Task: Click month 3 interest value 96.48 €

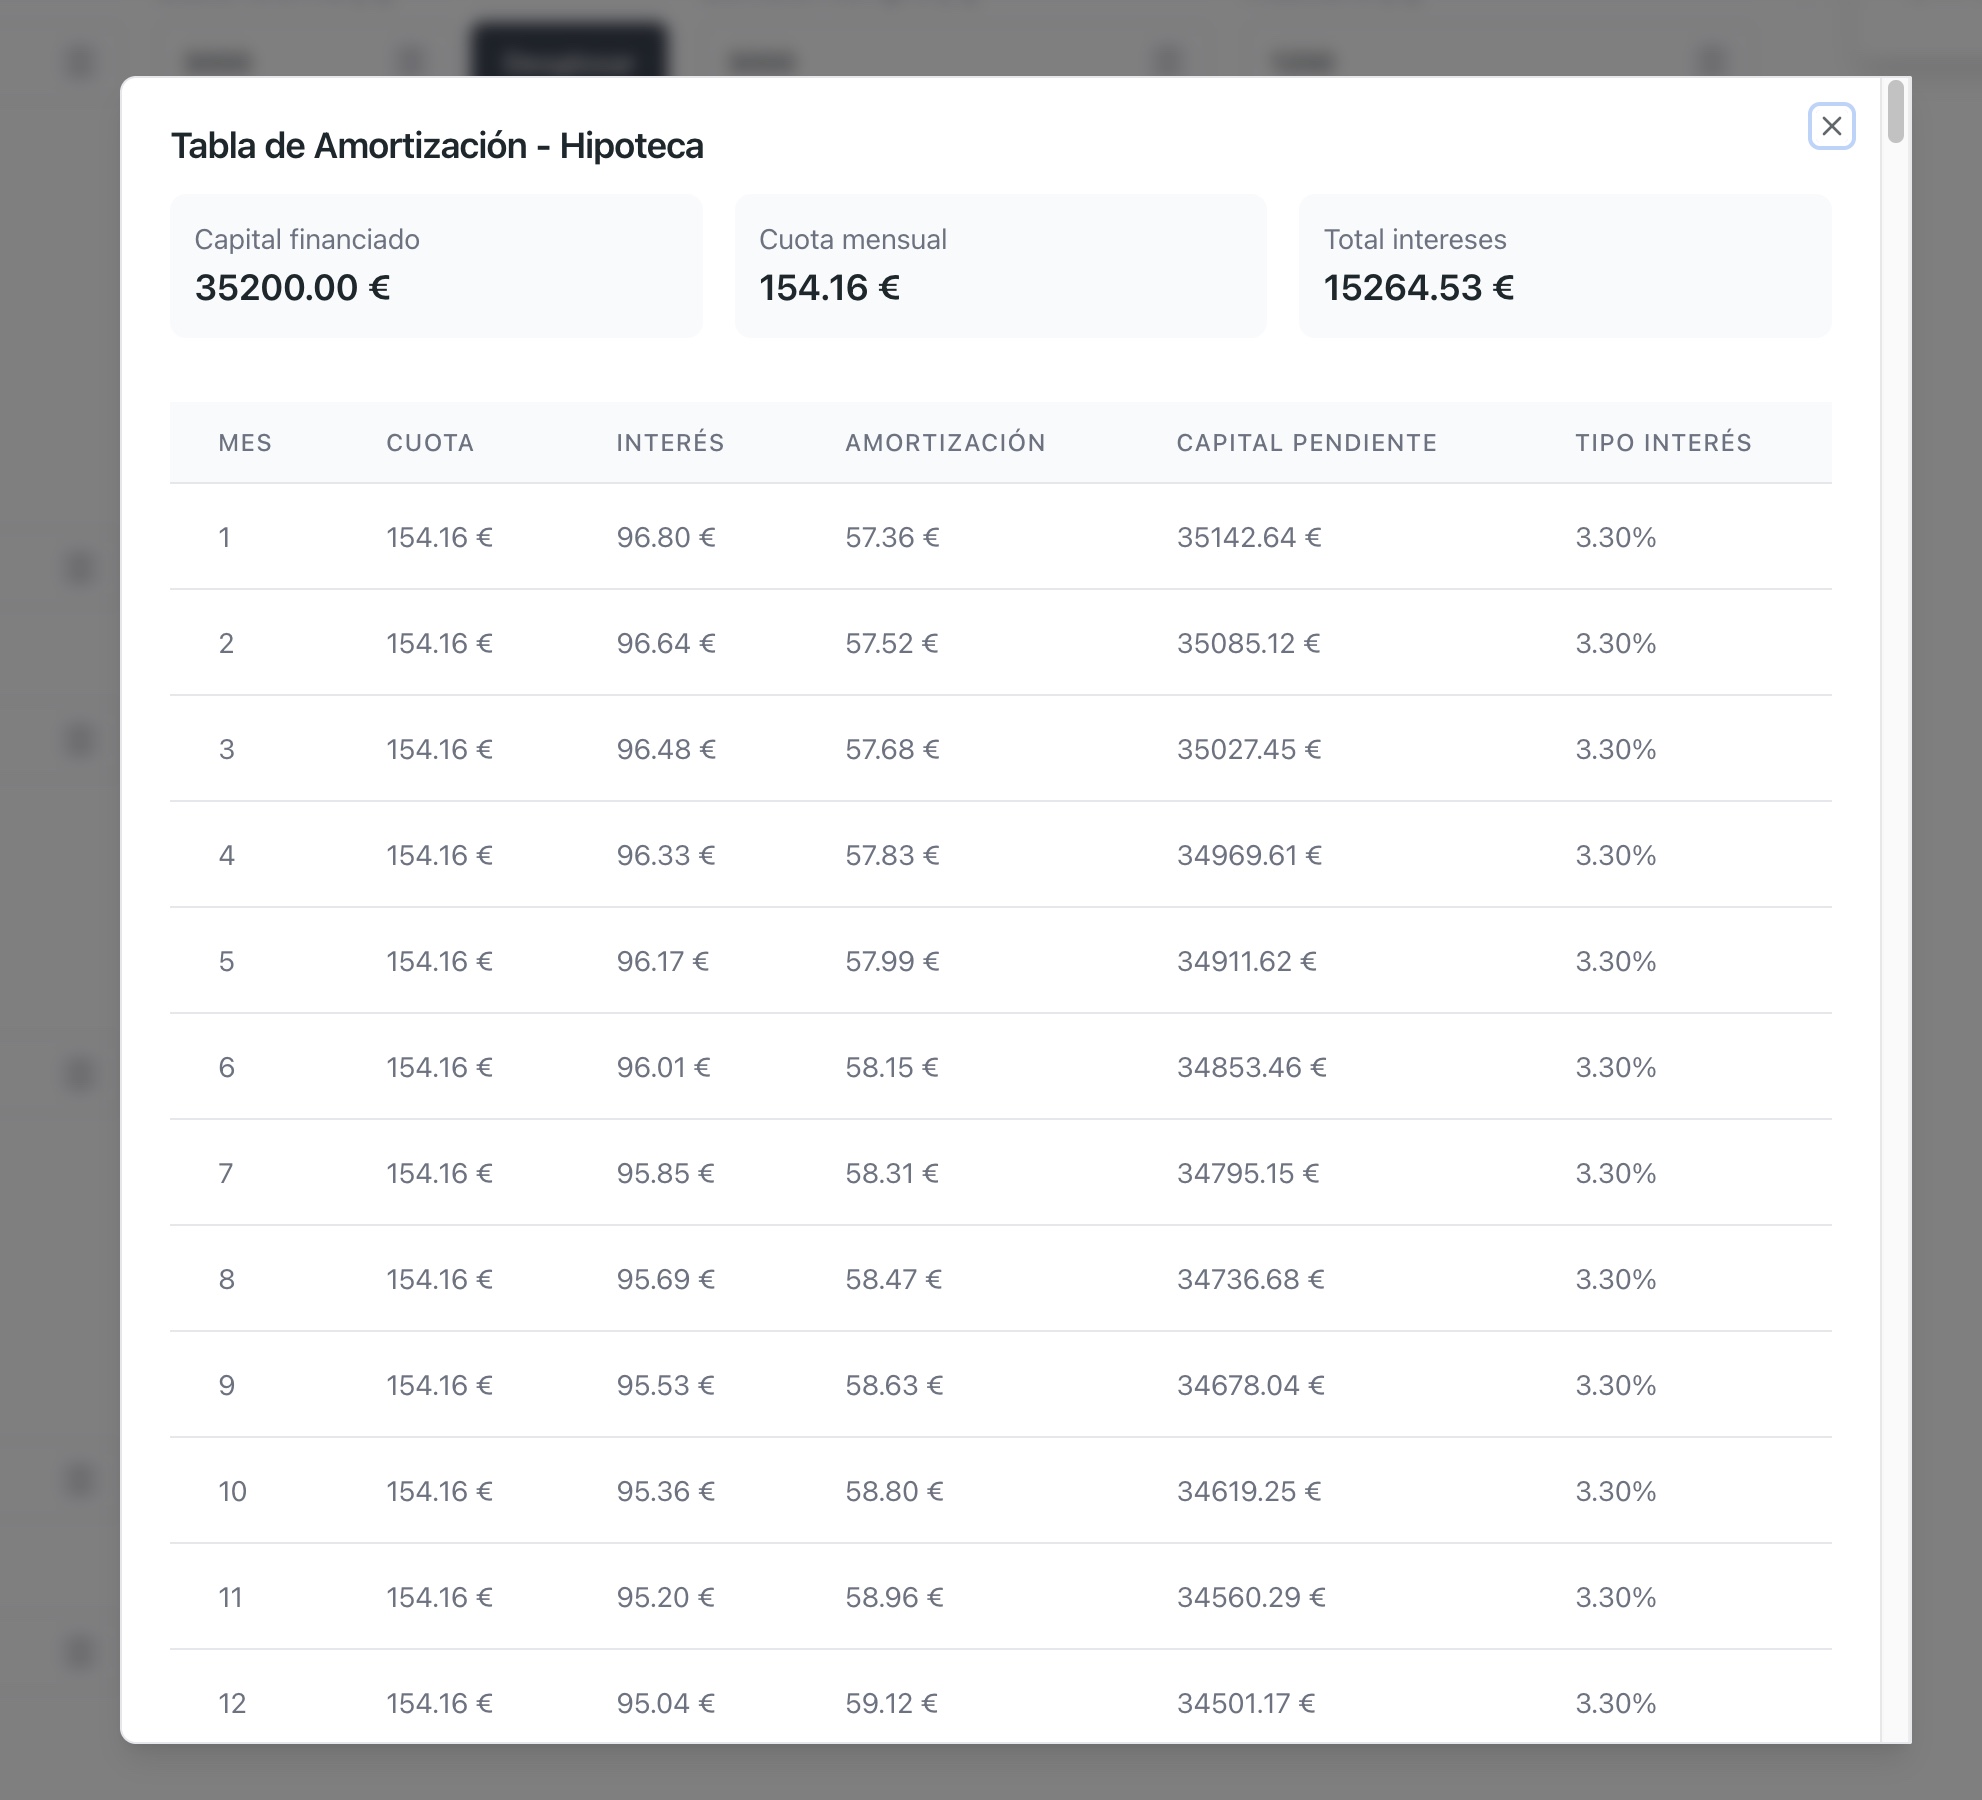Action: [666, 750]
